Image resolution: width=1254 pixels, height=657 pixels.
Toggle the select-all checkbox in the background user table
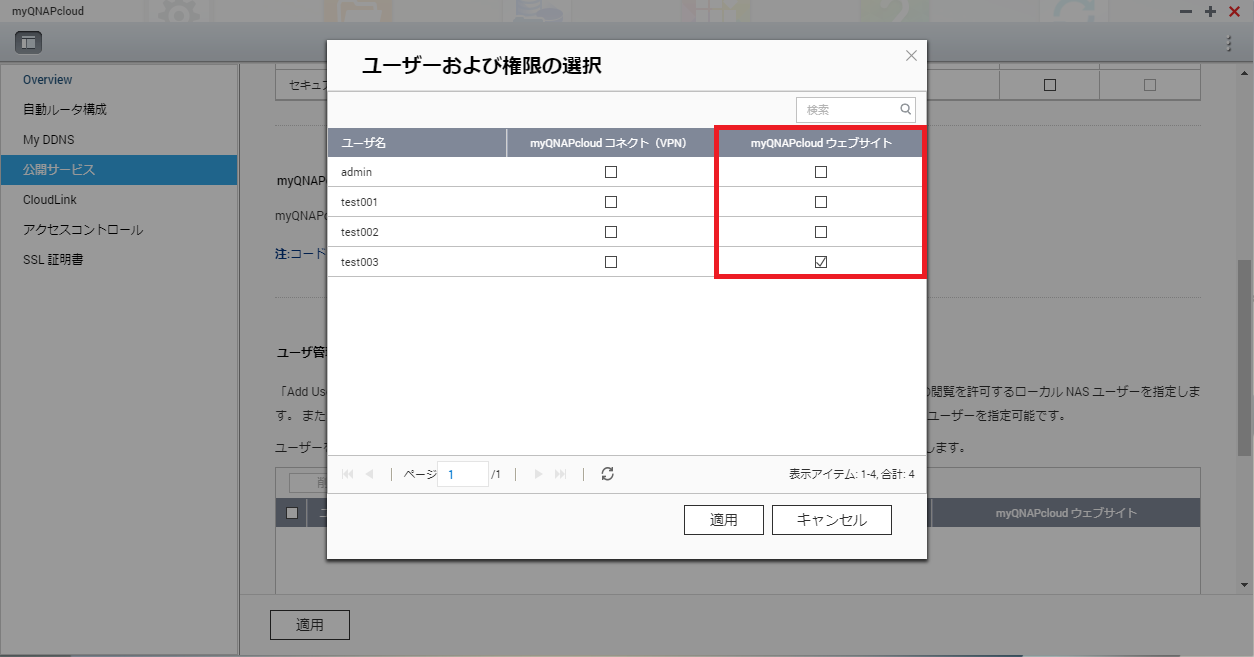click(x=292, y=513)
